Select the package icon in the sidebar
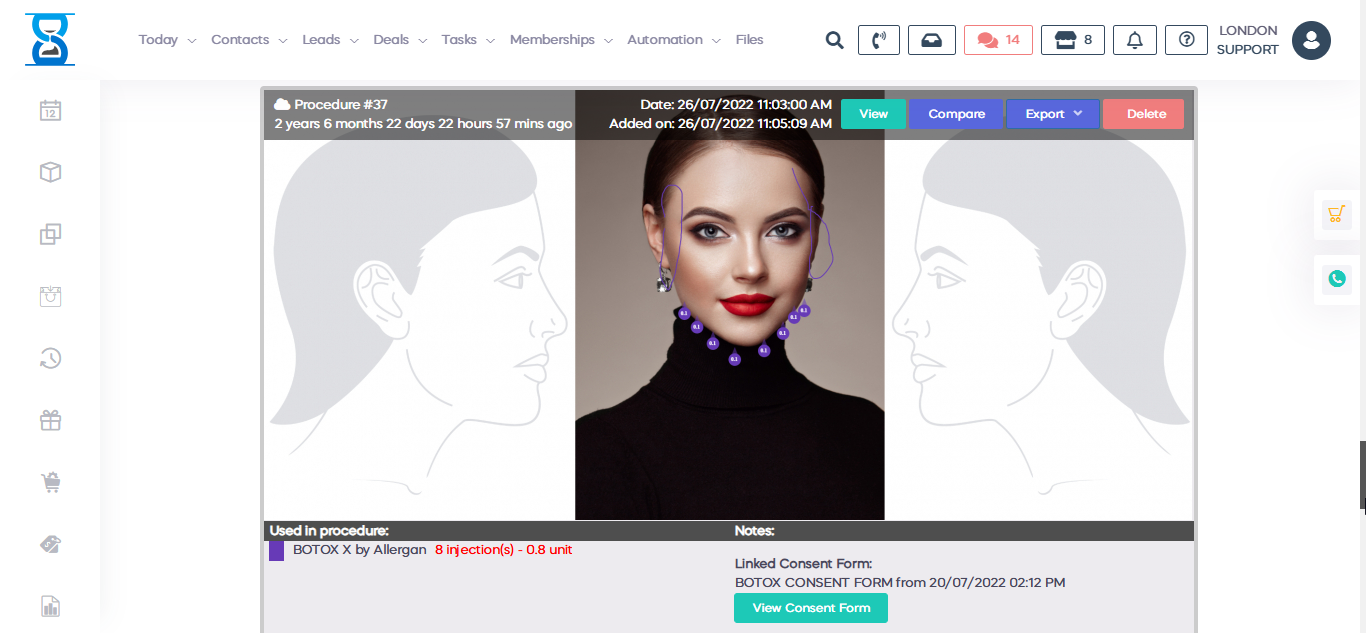The height and width of the screenshot is (633, 1366). click(50, 172)
